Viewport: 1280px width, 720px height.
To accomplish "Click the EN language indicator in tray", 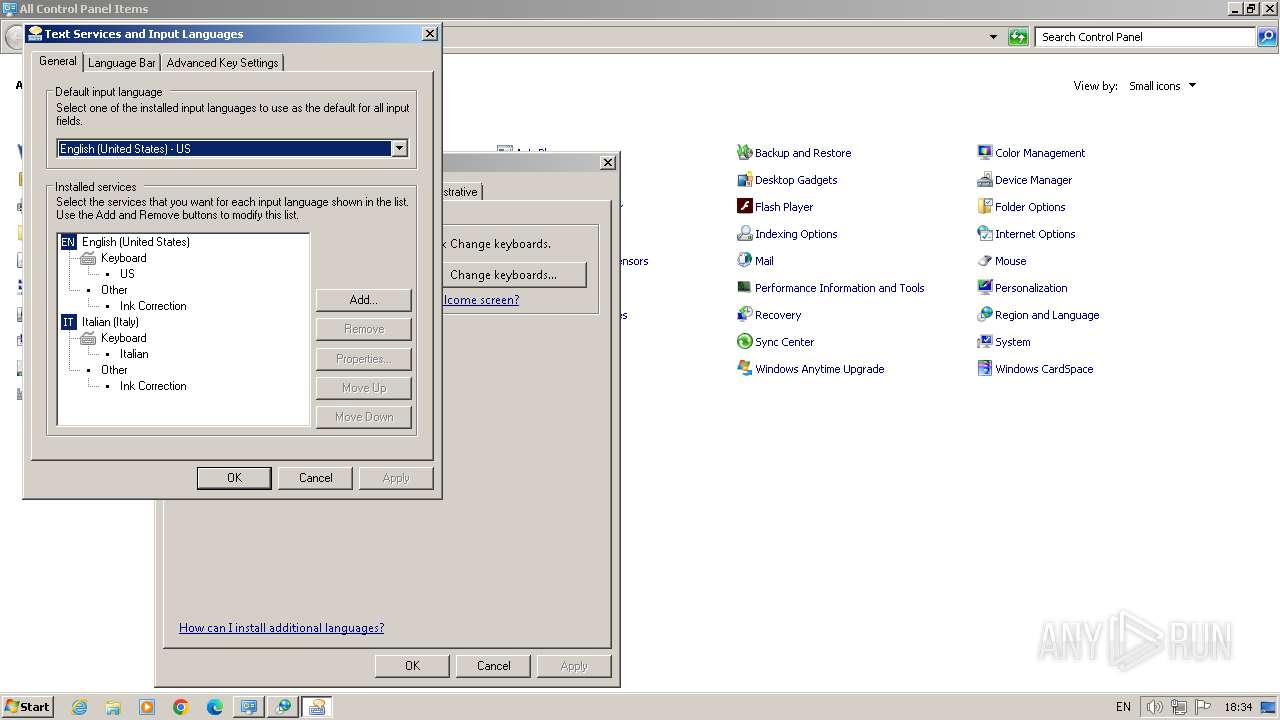I will click(1123, 707).
